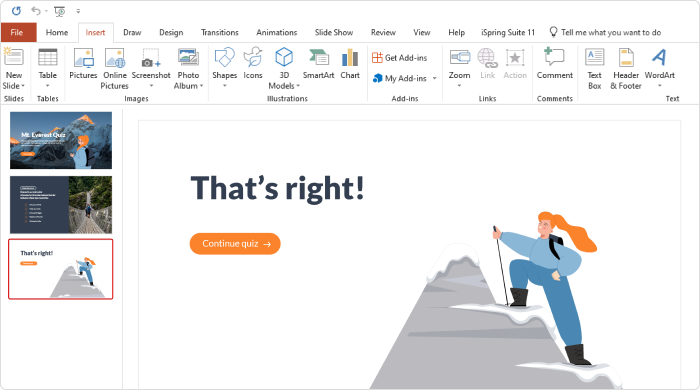Insert a Comment
Viewport: 700px width, 390px height.
pyautogui.click(x=554, y=64)
